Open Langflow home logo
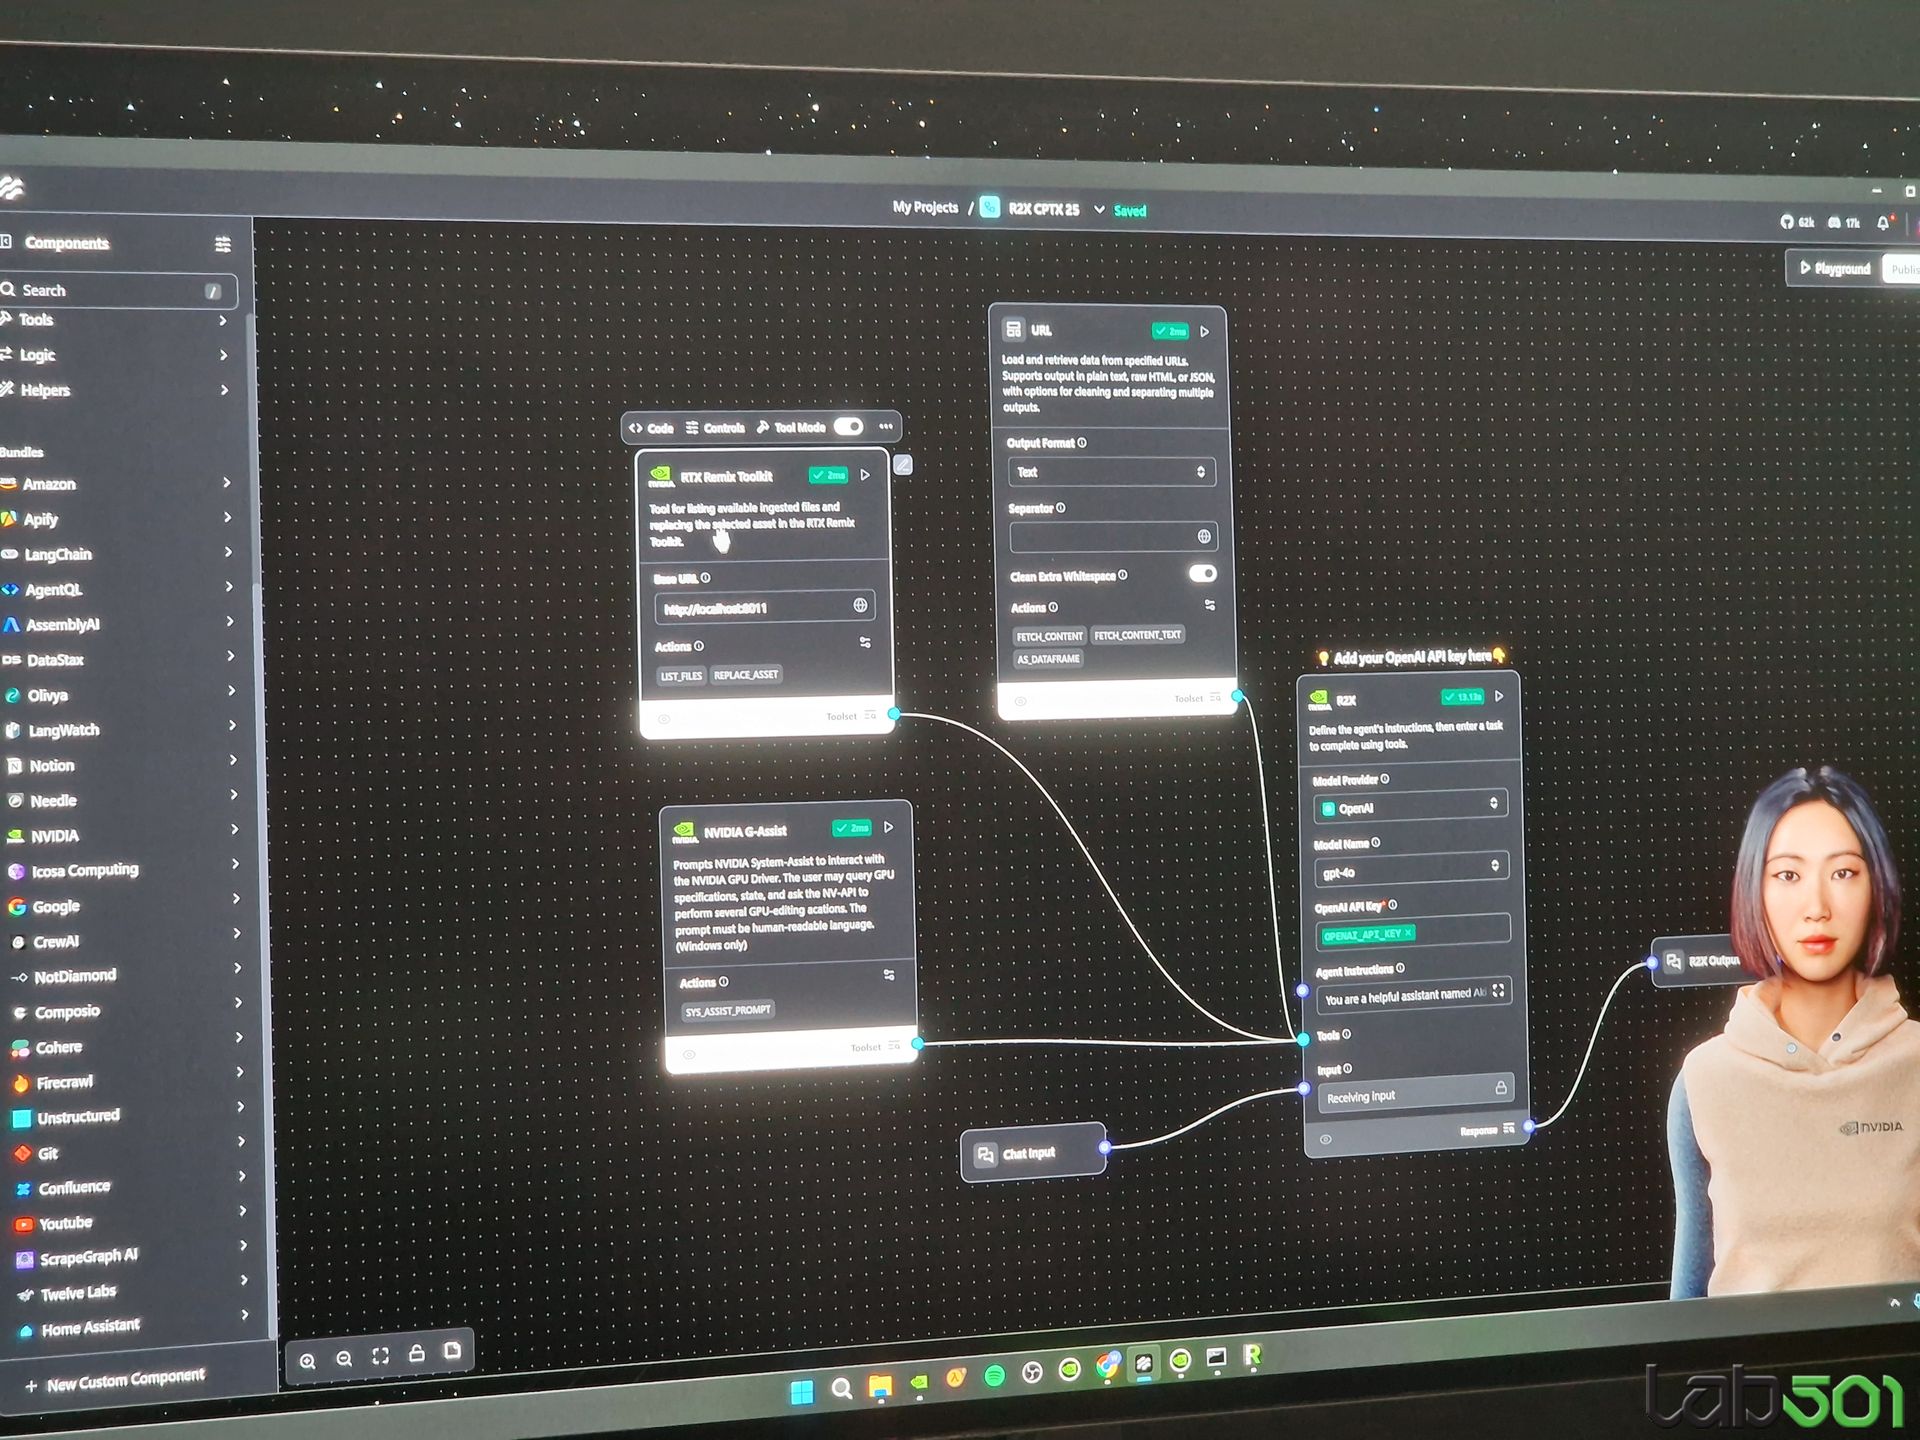 12,187
